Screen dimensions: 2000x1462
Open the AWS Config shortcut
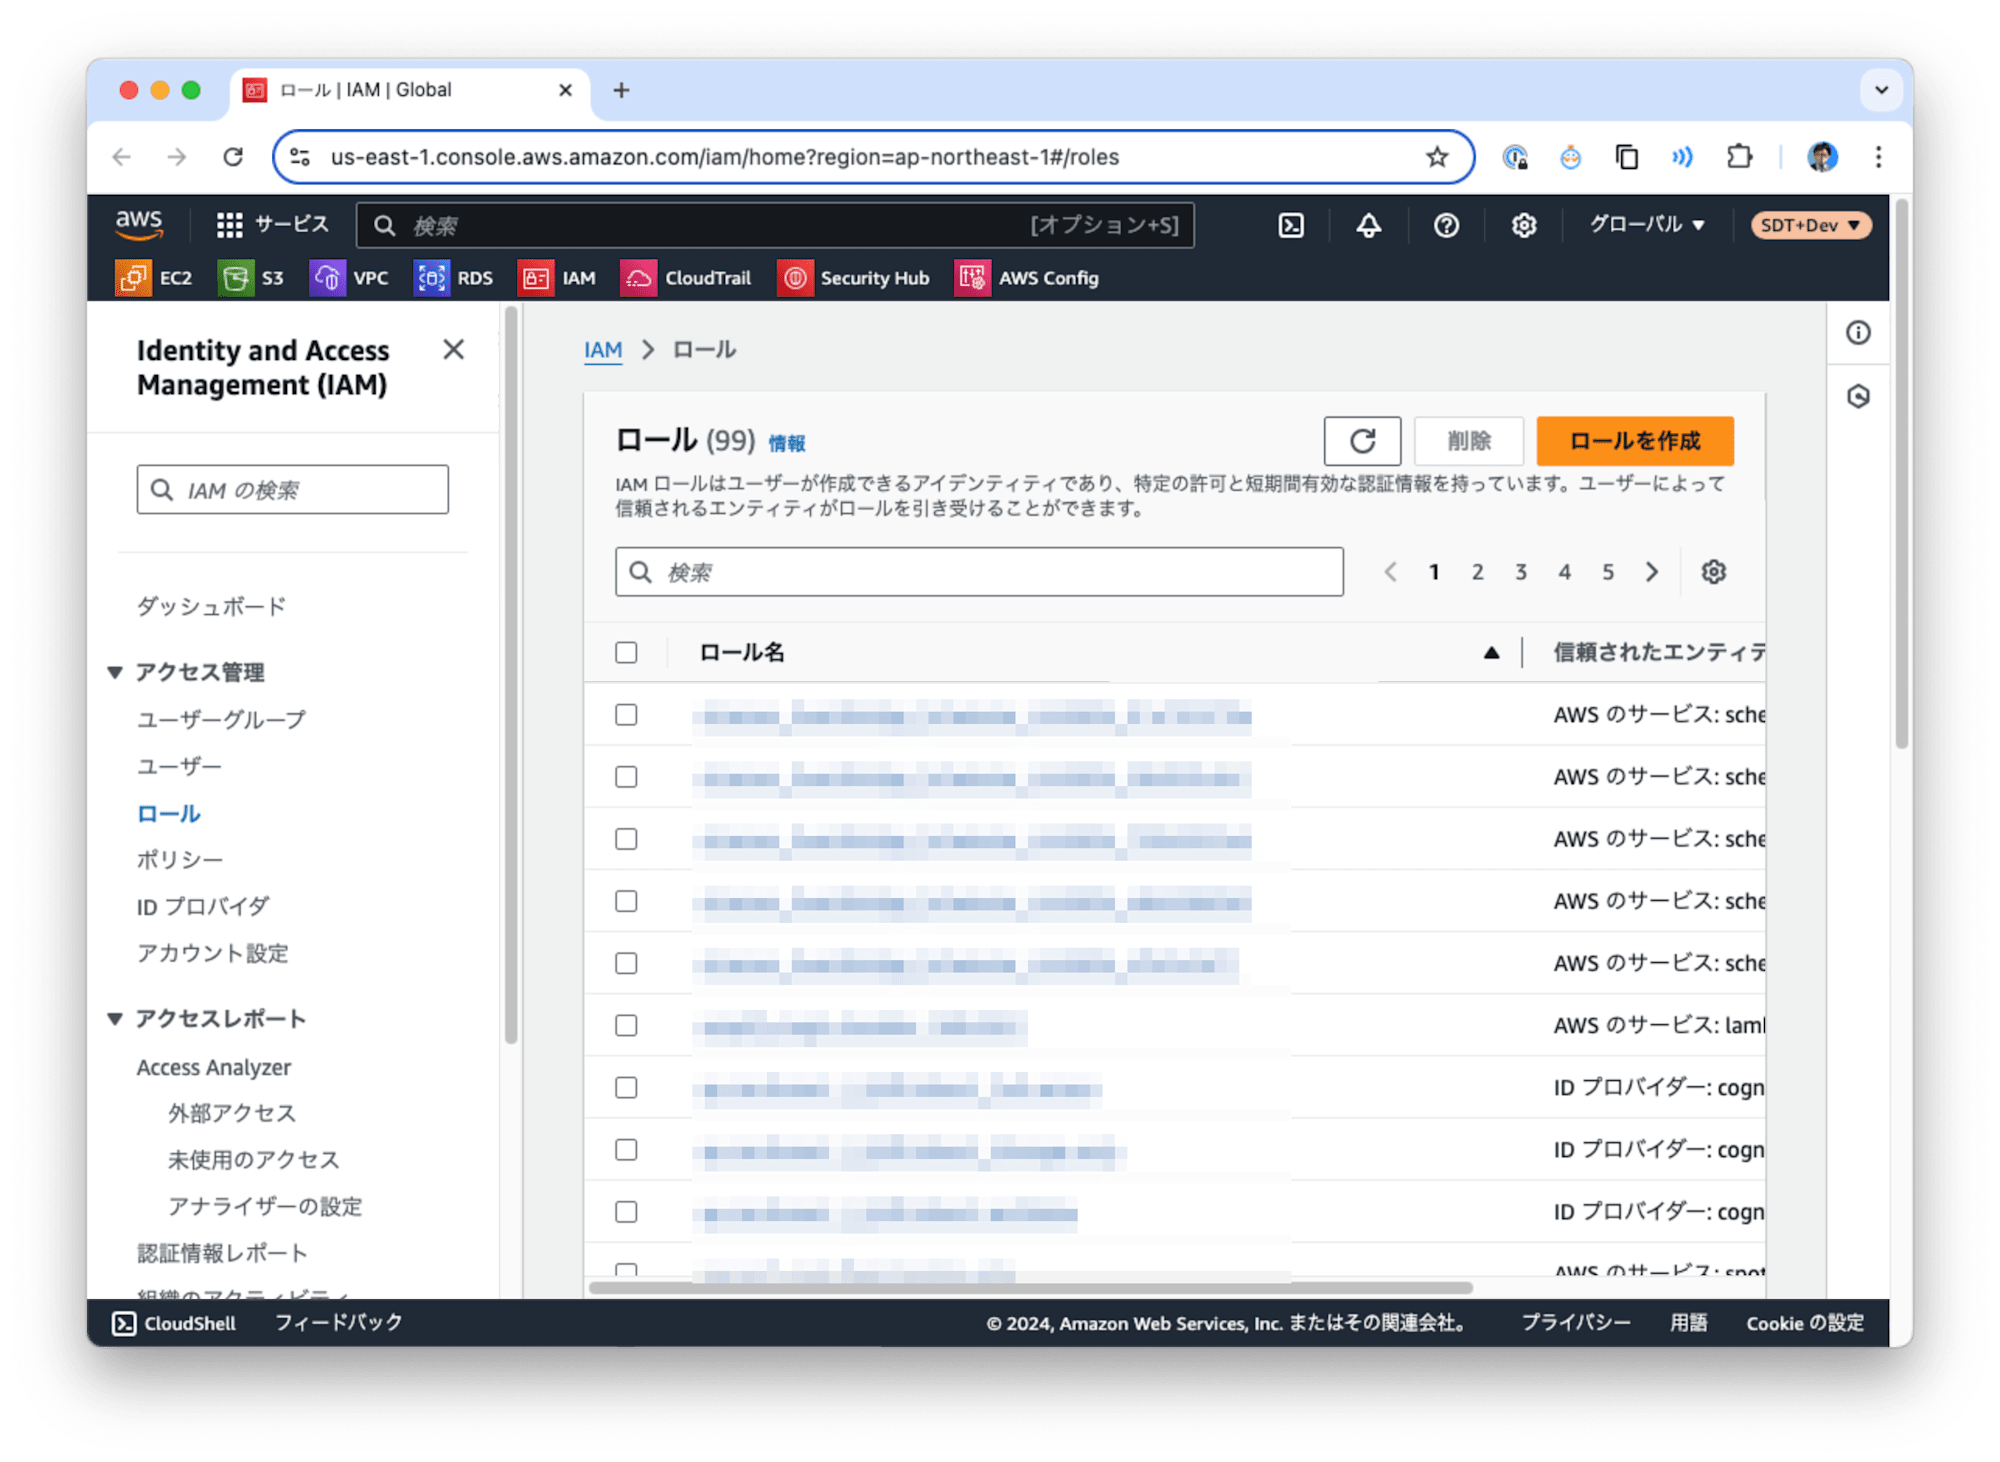coord(1027,278)
